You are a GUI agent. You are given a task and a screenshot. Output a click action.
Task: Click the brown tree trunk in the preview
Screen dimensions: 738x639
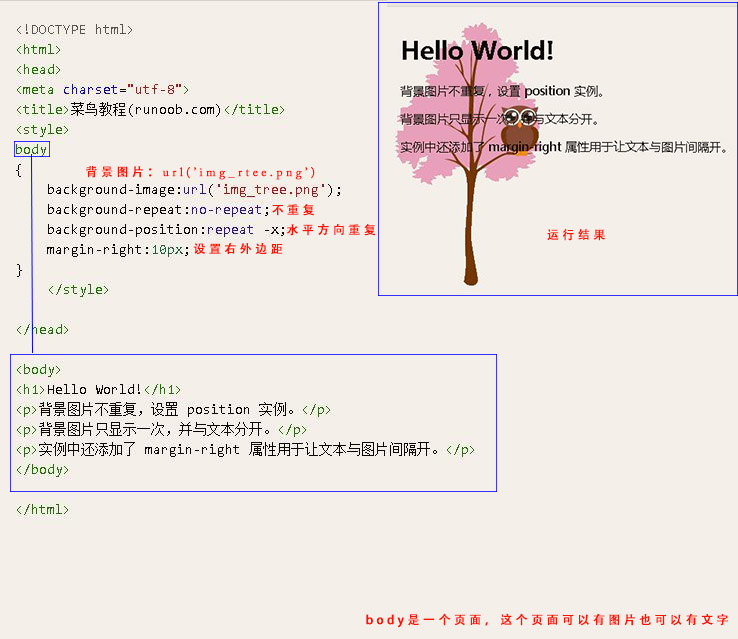point(470,226)
